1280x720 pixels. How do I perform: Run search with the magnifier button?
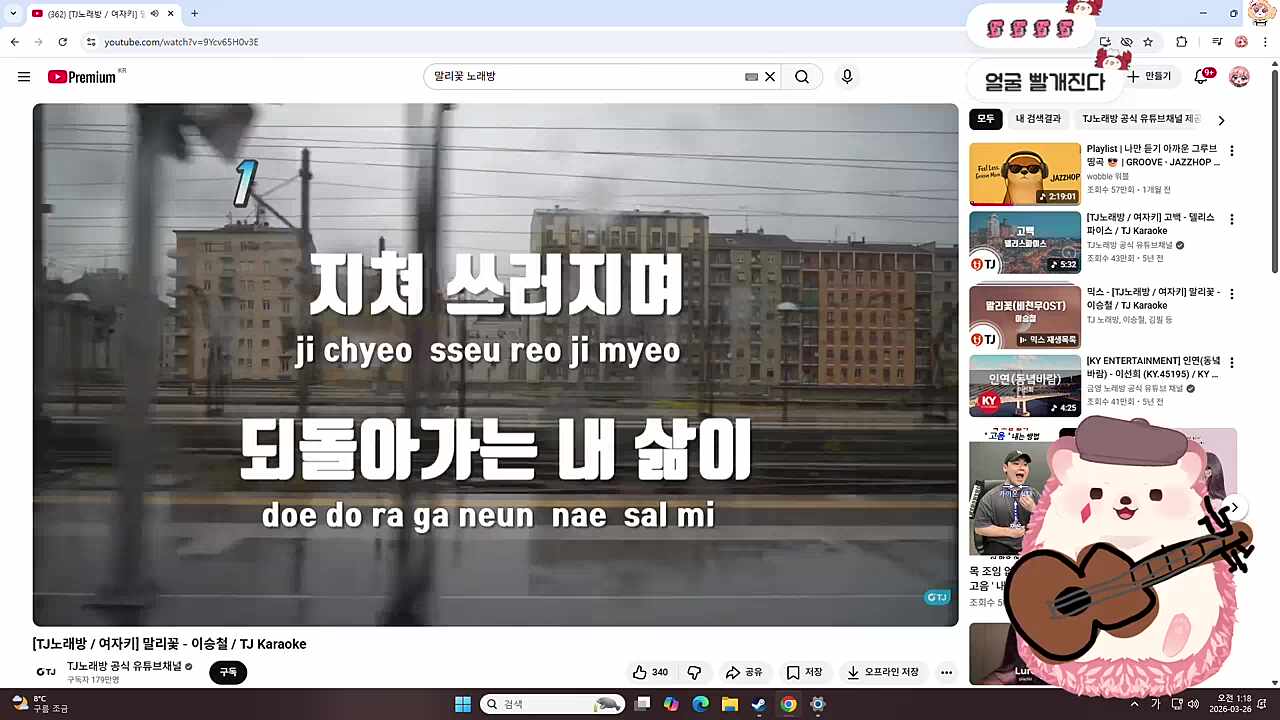[x=802, y=77]
